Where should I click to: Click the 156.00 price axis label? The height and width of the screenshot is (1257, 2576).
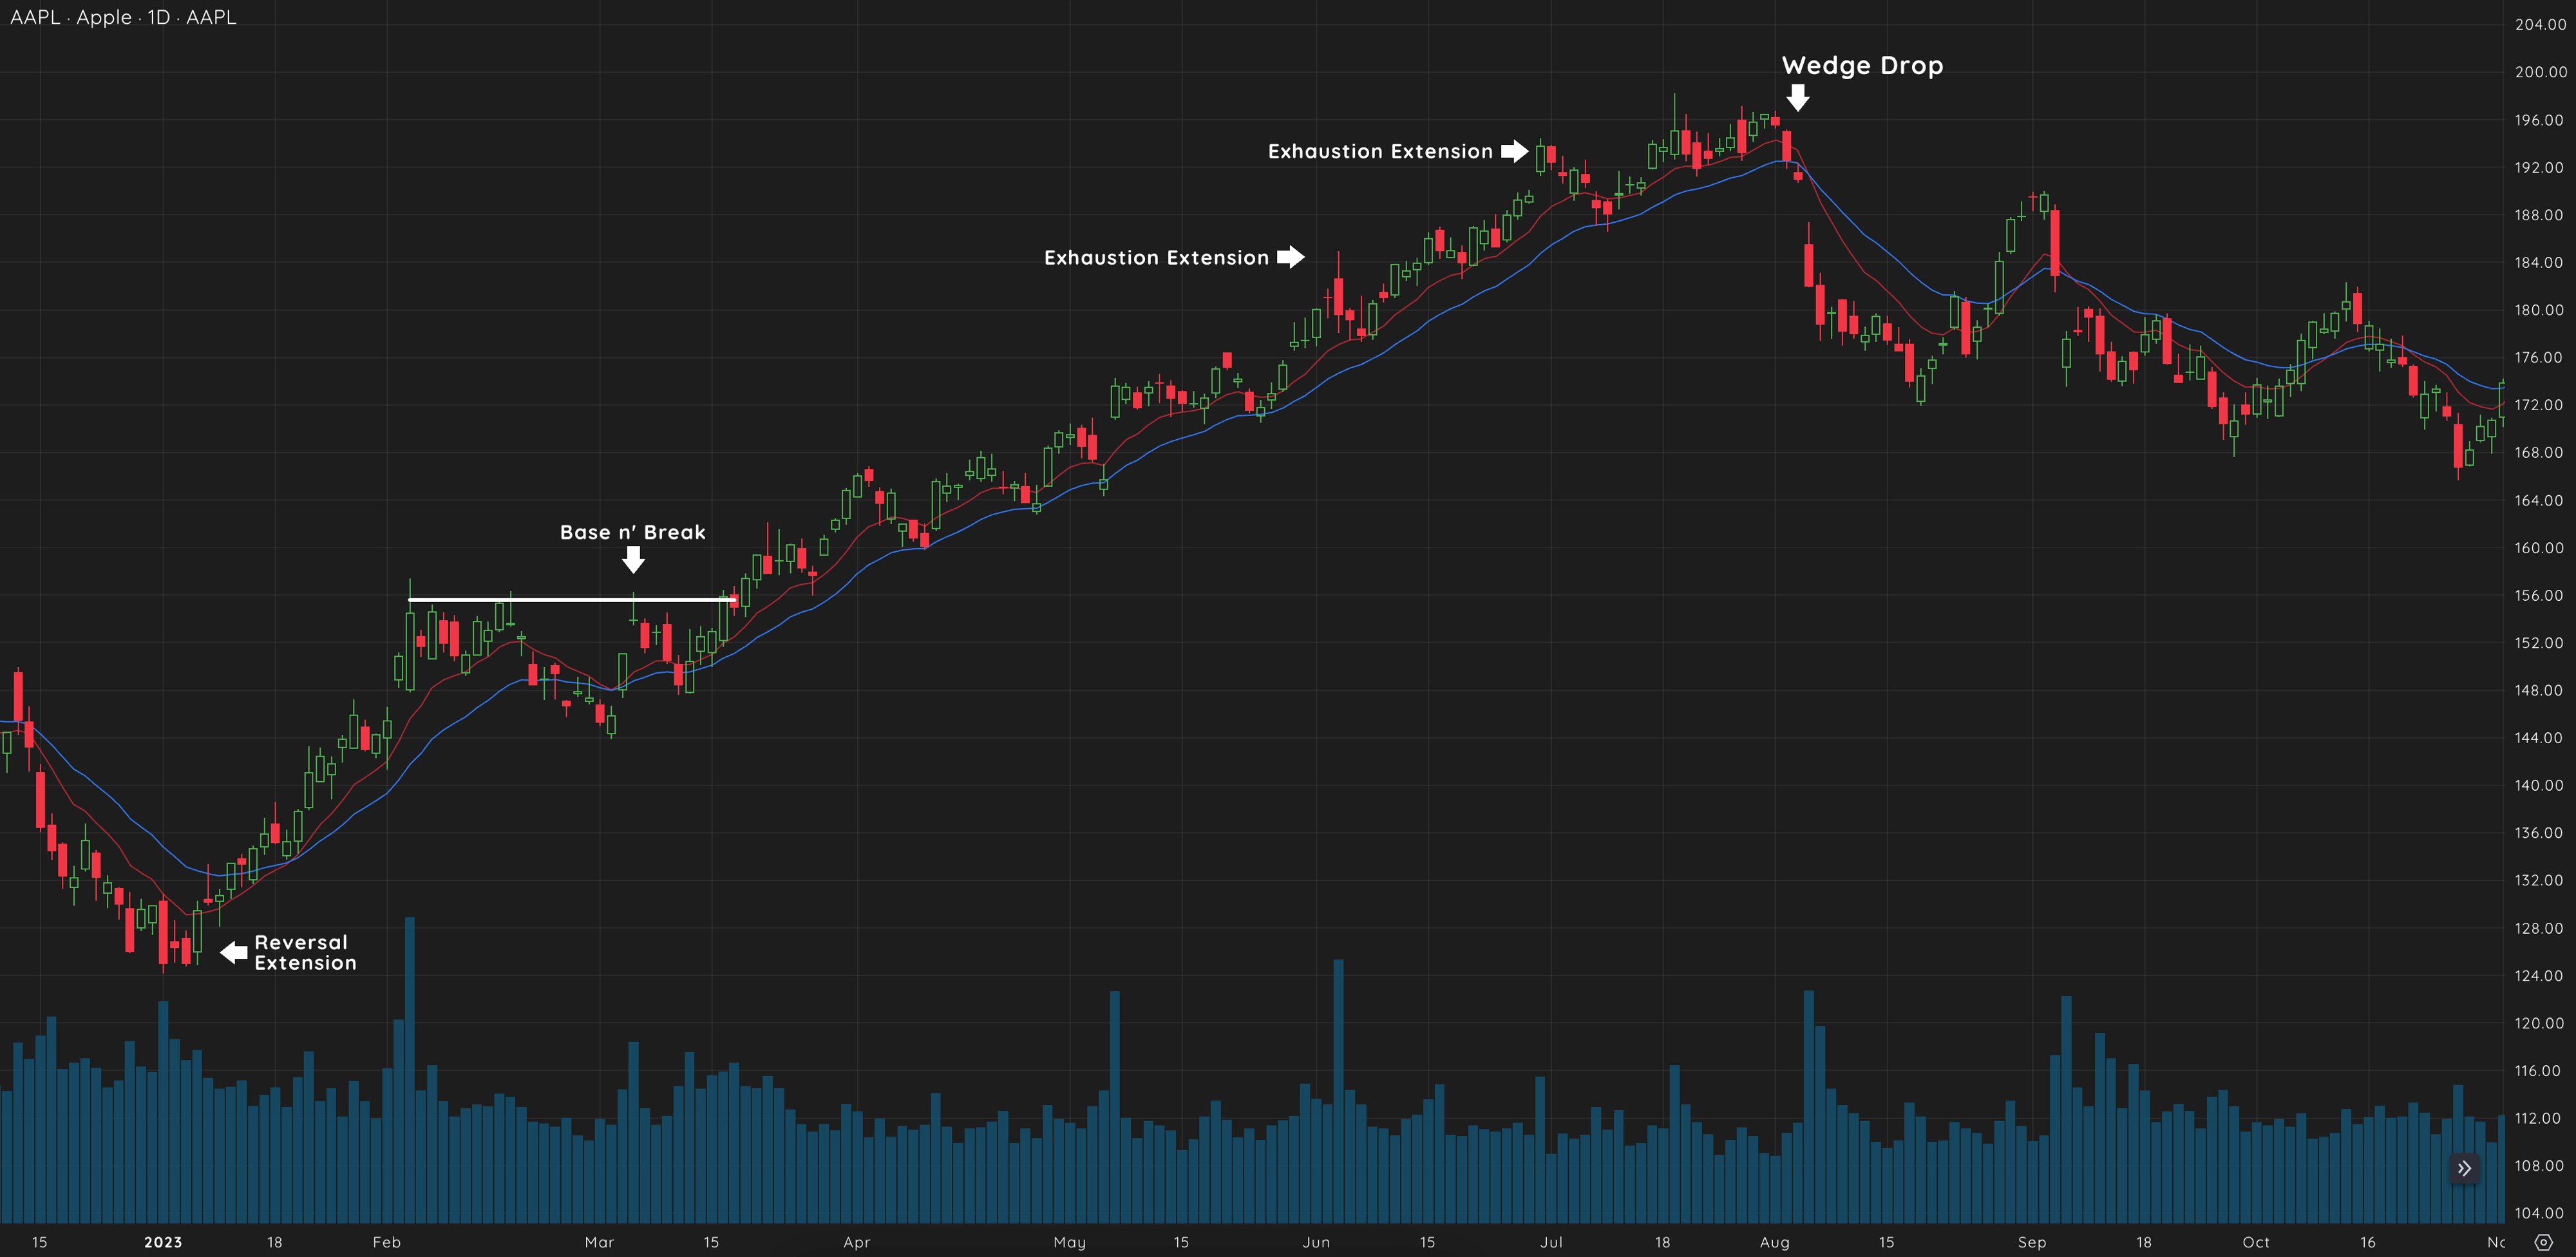click(2540, 595)
